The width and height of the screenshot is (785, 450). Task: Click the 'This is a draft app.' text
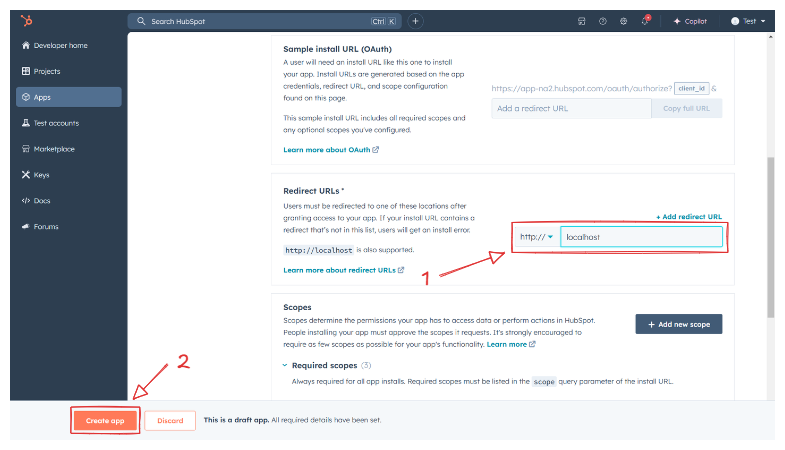tap(236, 420)
